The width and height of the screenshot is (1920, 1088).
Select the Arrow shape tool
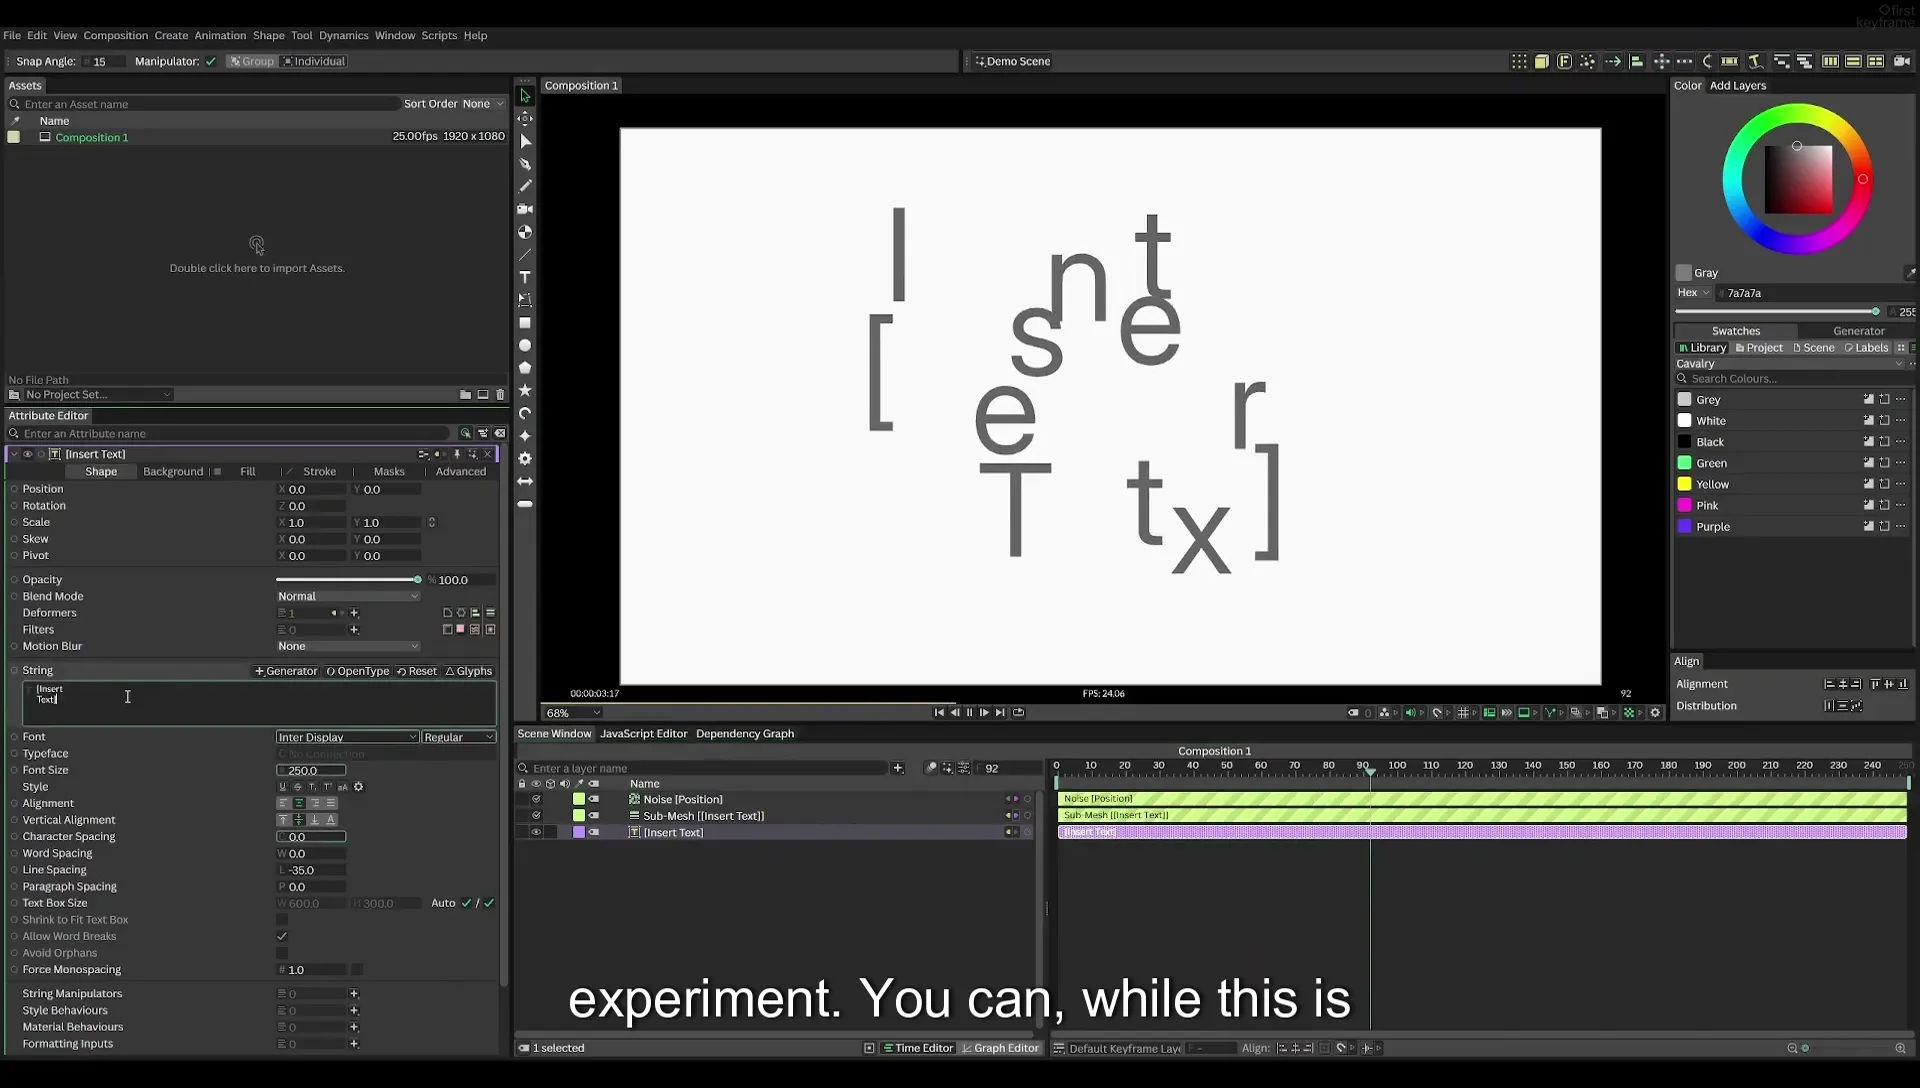[x=525, y=481]
